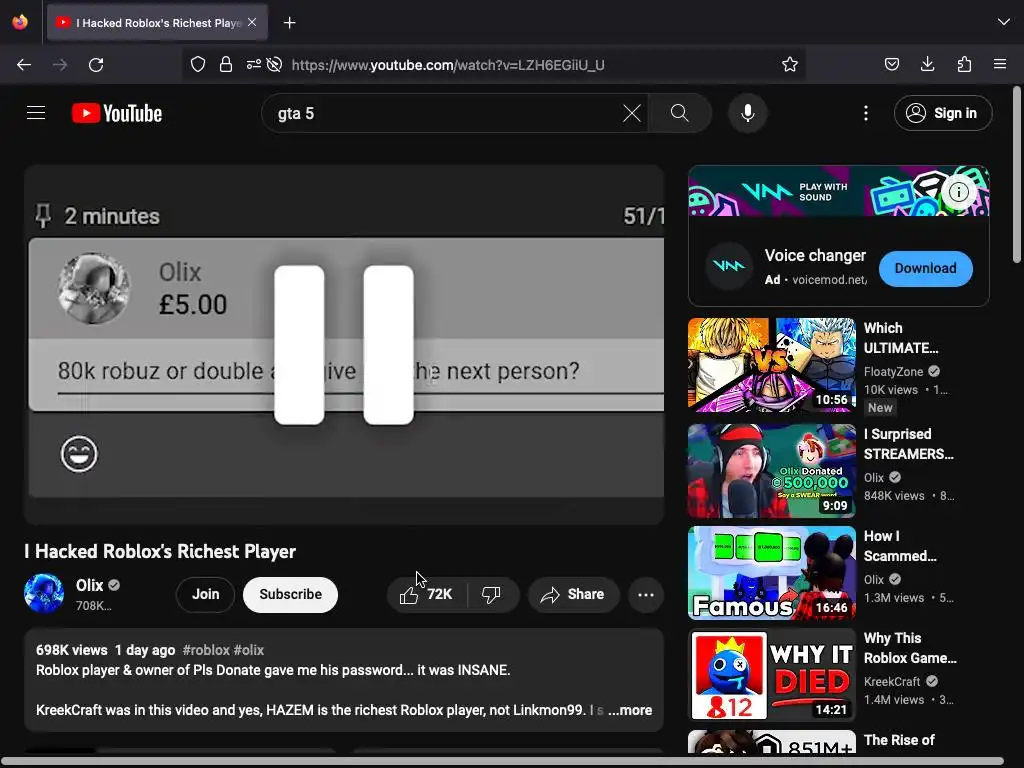Open the 'Why This Roblox Game...' thumbnail
The image size is (1024, 768).
771,675
